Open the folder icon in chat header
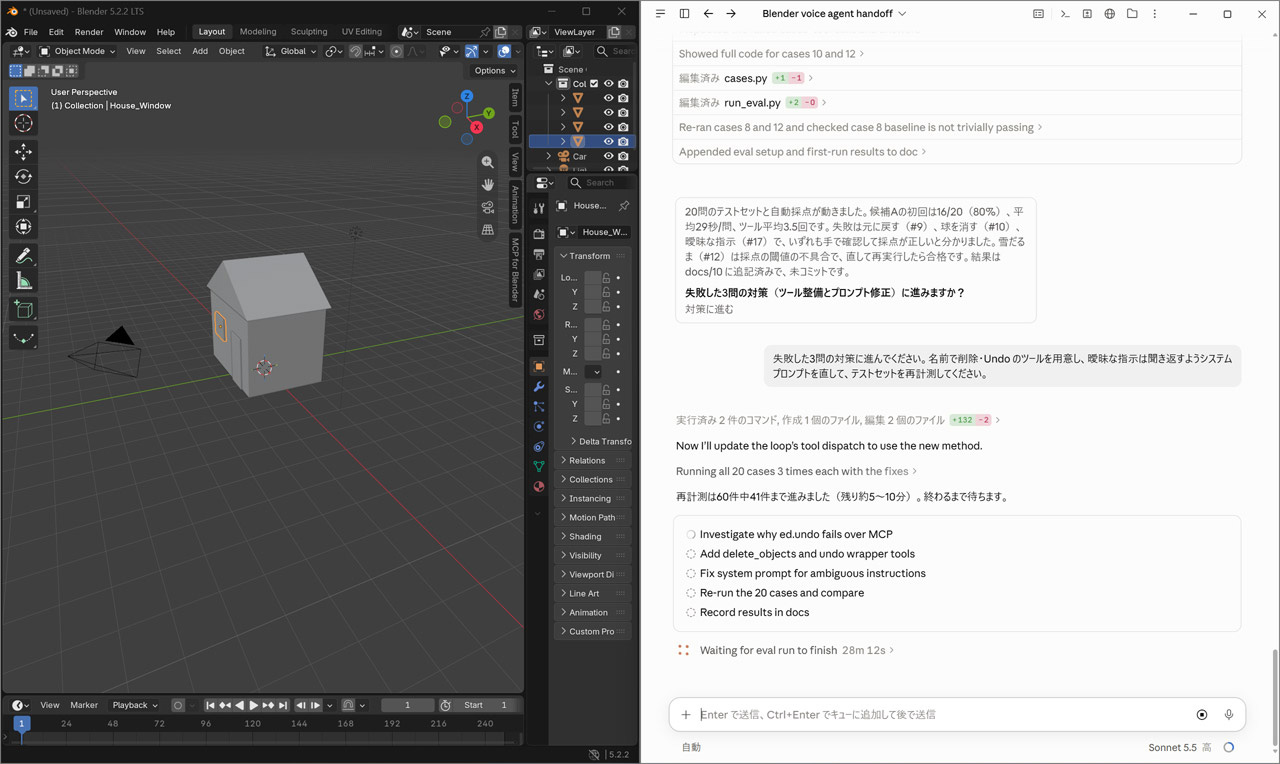This screenshot has height=764, width=1280. (x=1132, y=14)
